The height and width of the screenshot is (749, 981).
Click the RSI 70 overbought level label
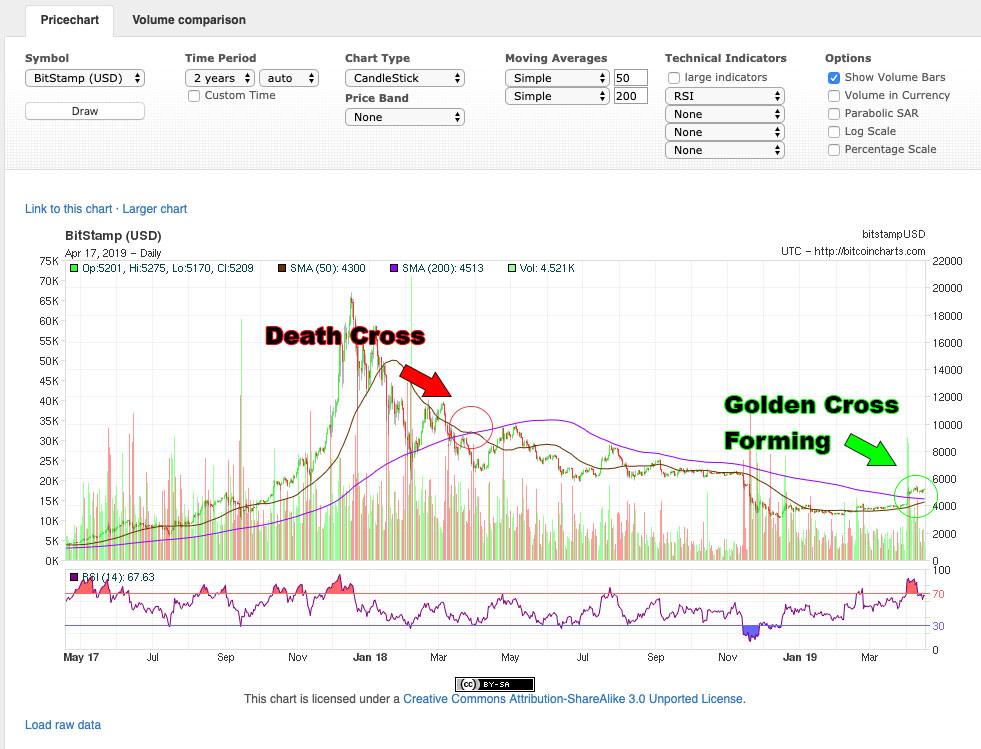coord(938,594)
